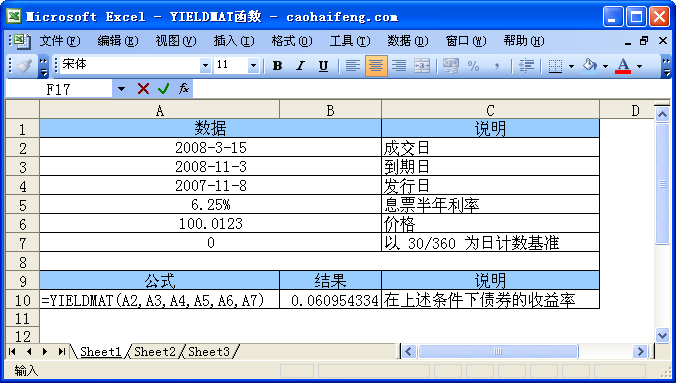
Task: Expand the Name Box dropdown
Action: (121, 89)
